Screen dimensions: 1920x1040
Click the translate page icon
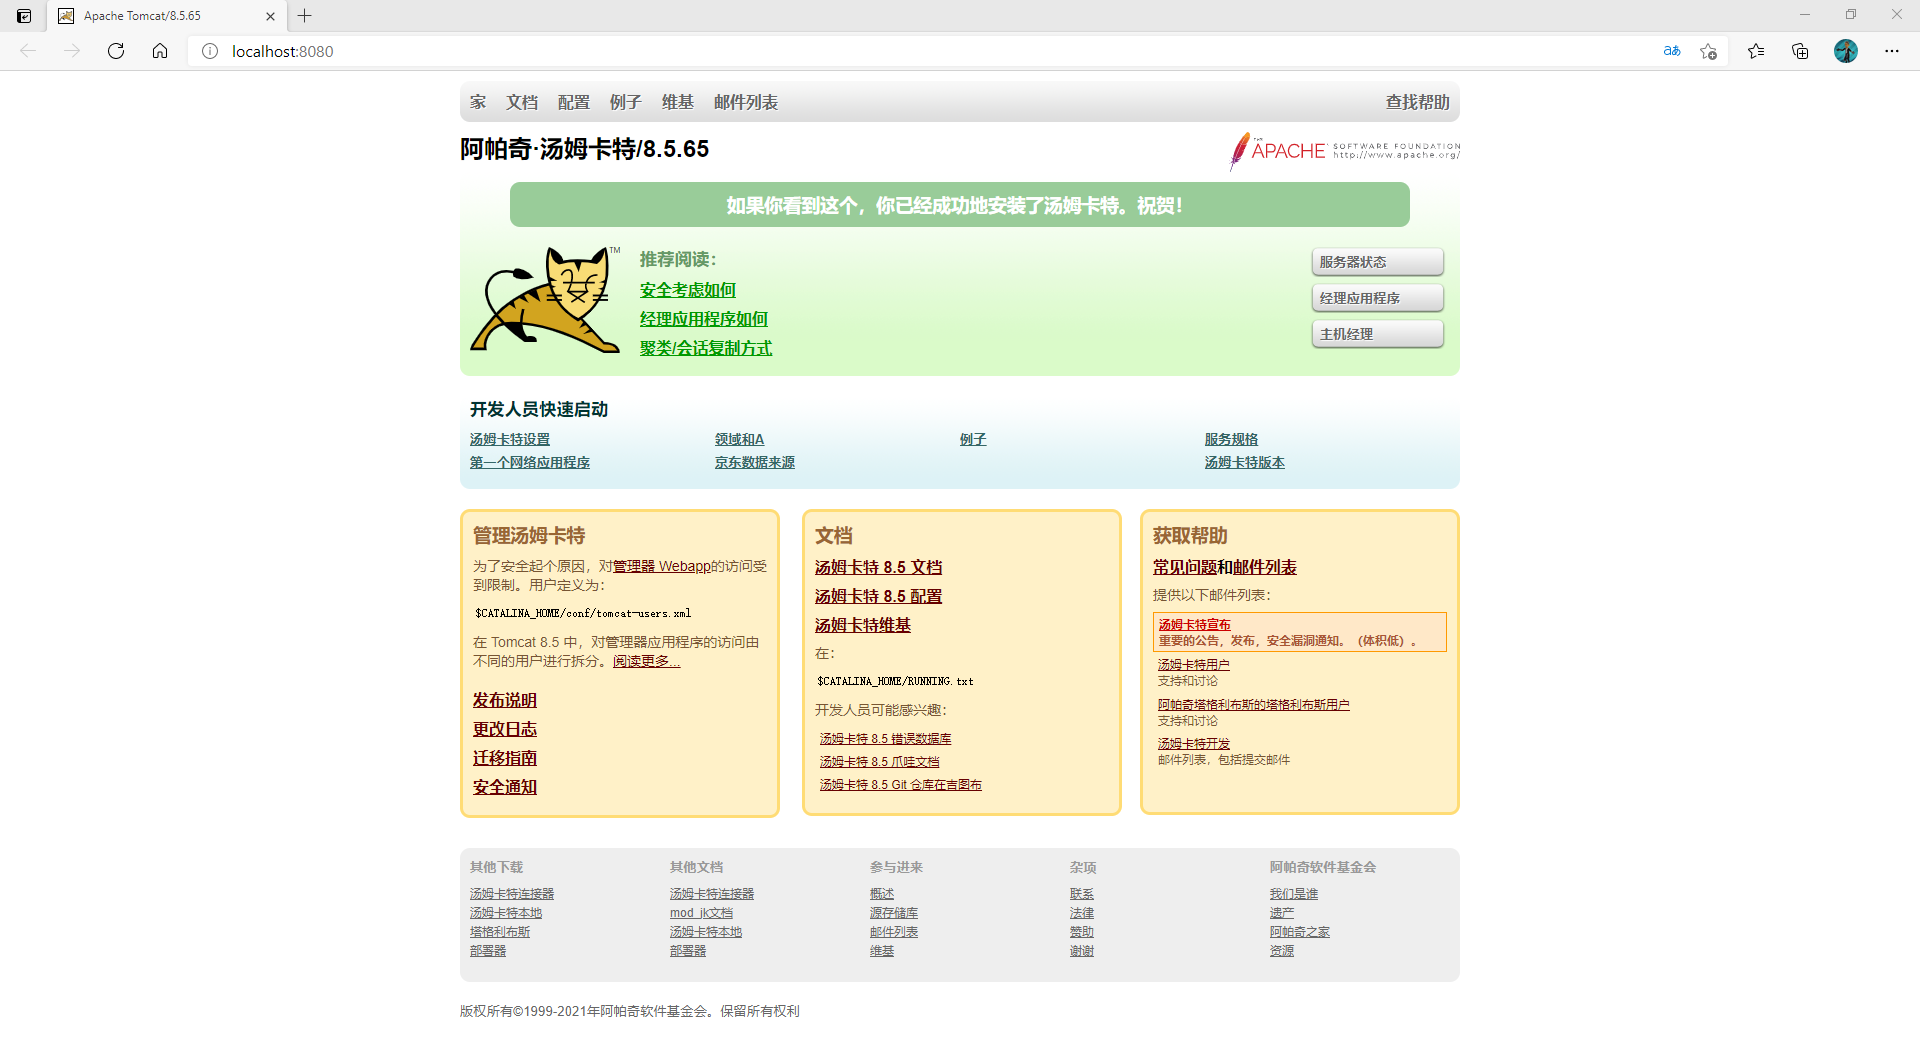coord(1672,51)
